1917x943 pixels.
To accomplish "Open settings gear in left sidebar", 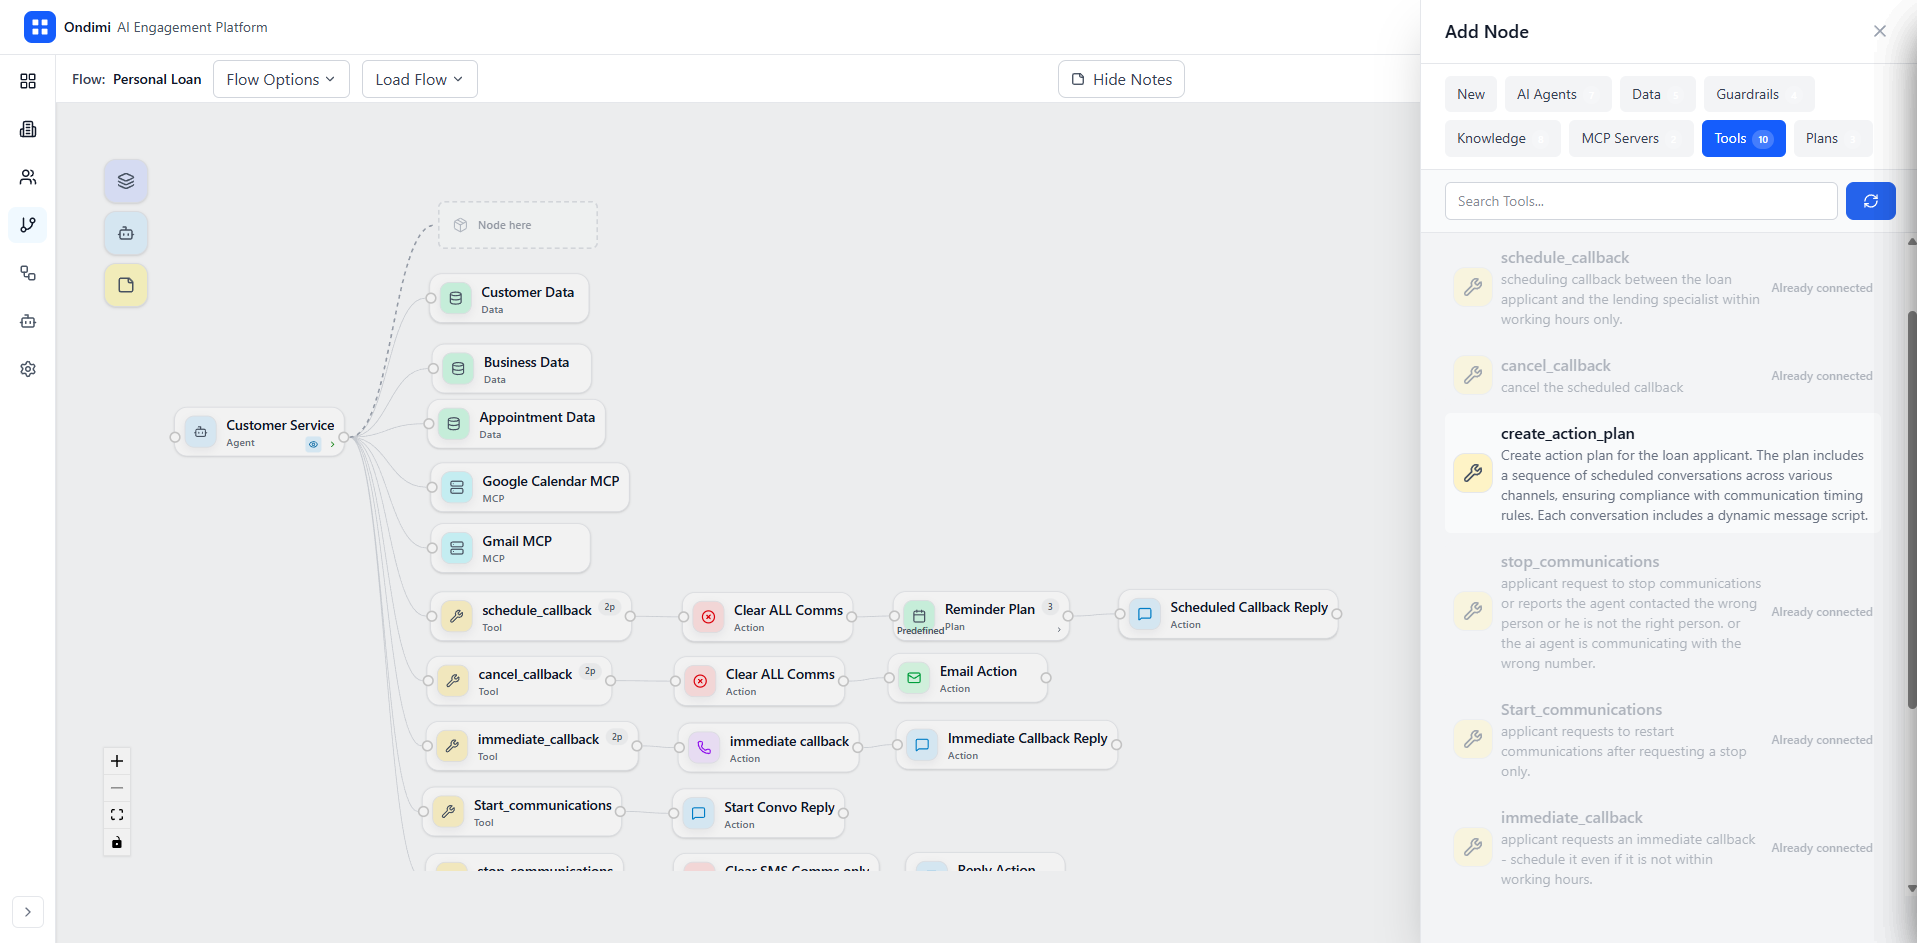I will tap(28, 369).
